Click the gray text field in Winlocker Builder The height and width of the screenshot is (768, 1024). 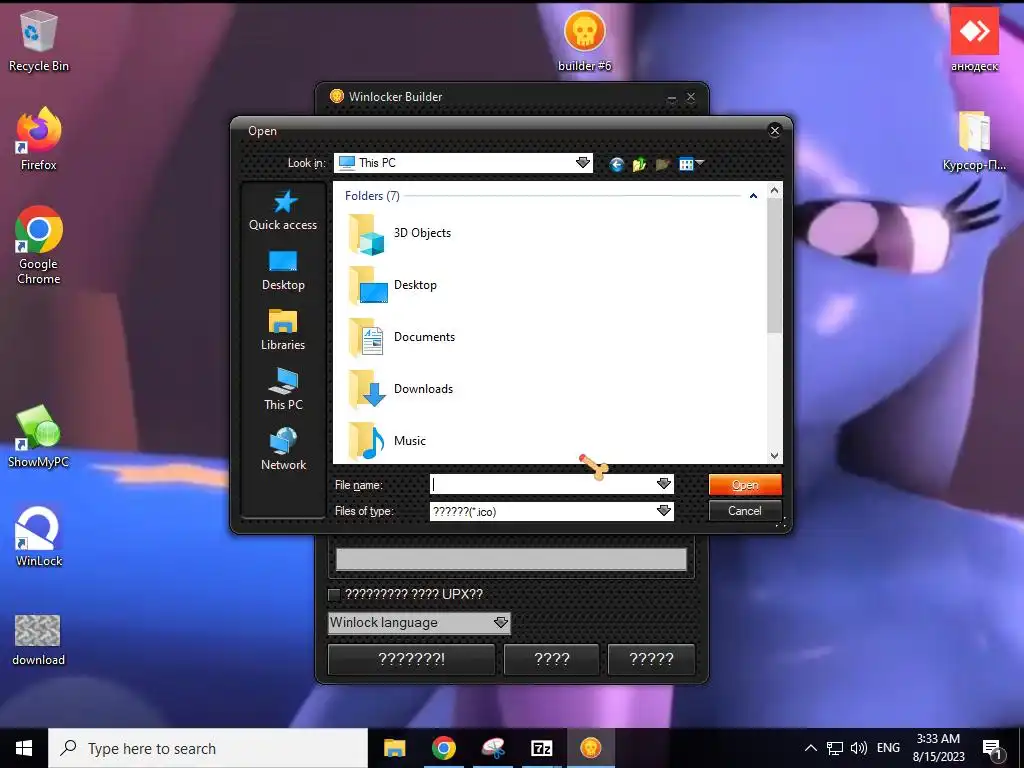coord(511,560)
